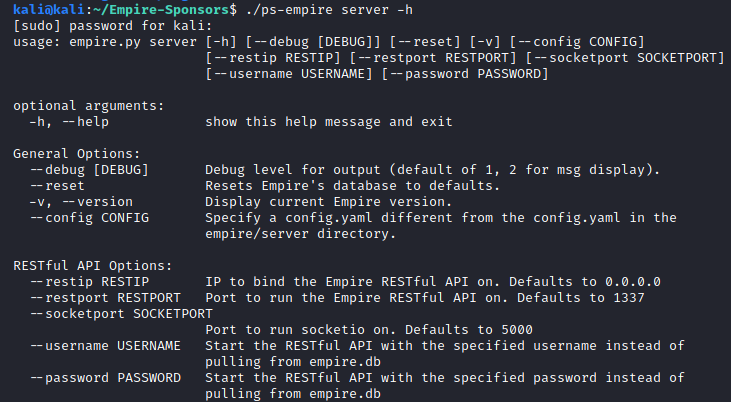Click the Defaults to 5000 socketio text
The image size is (731, 402).
[x=469, y=330]
